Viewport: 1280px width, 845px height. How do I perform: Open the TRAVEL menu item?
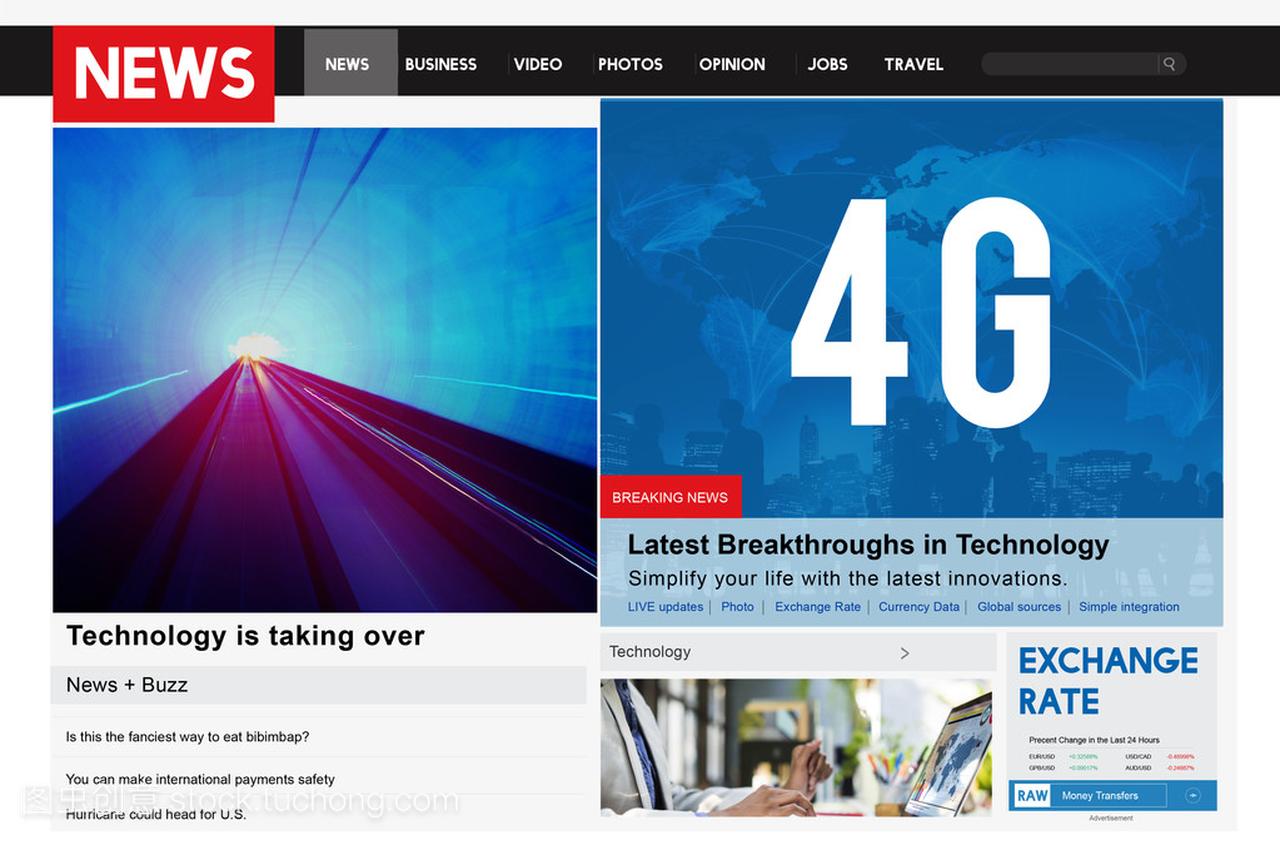pos(913,64)
